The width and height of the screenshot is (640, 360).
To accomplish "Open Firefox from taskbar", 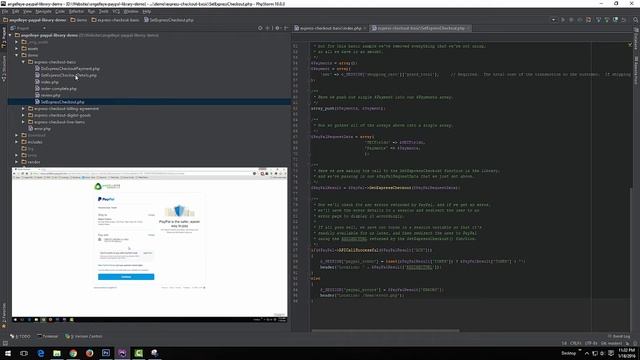I will point(89,353).
